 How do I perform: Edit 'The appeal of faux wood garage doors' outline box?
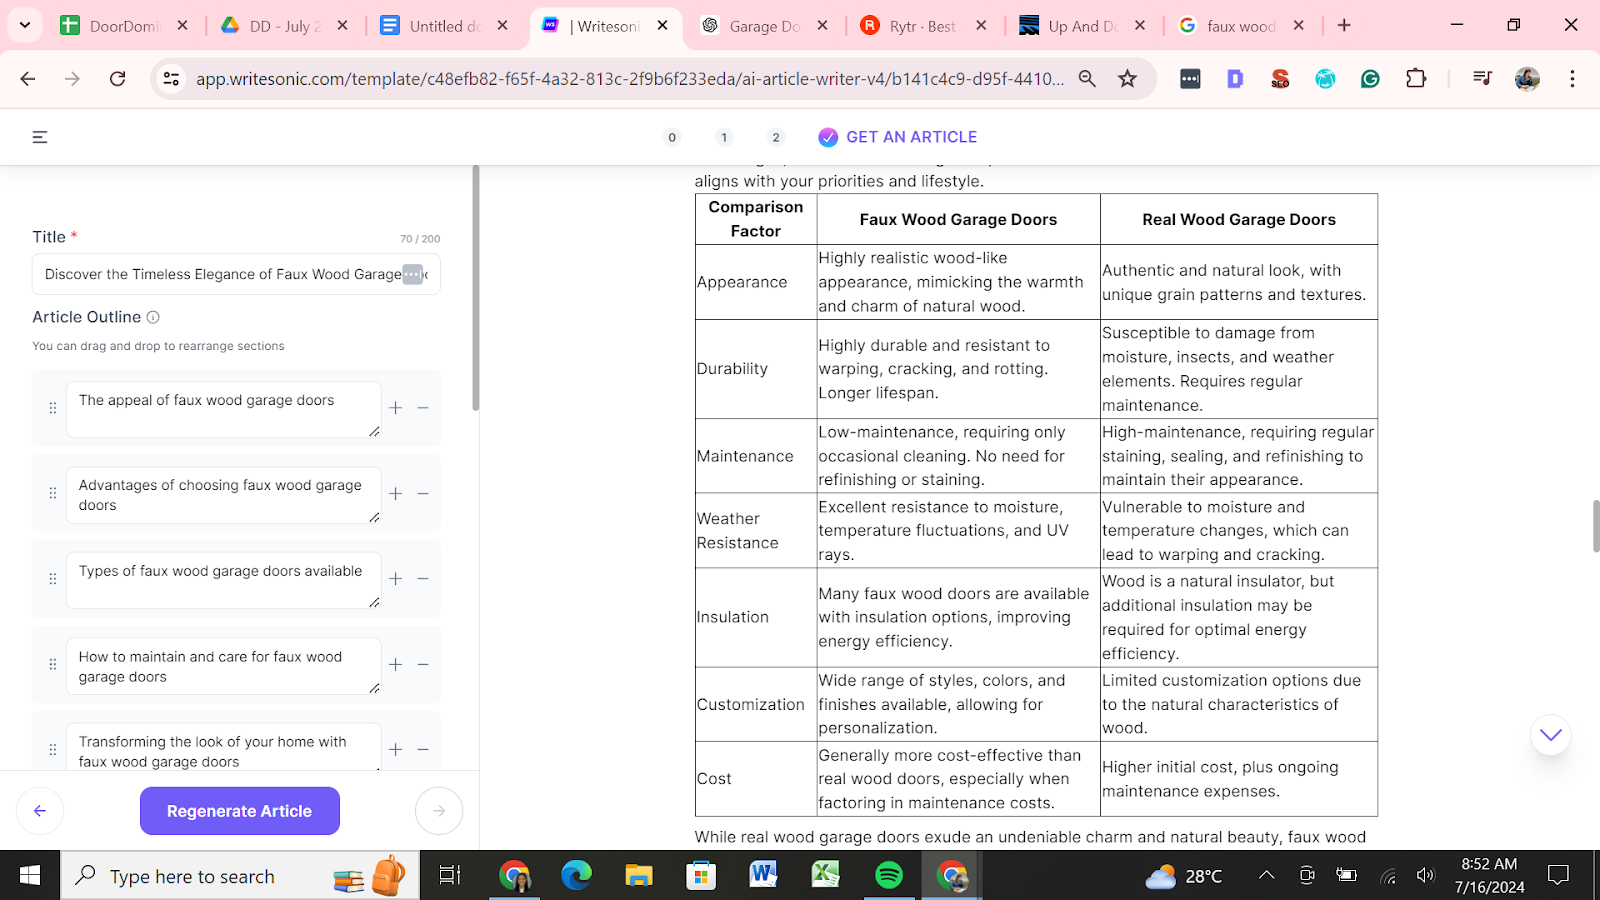(223, 409)
